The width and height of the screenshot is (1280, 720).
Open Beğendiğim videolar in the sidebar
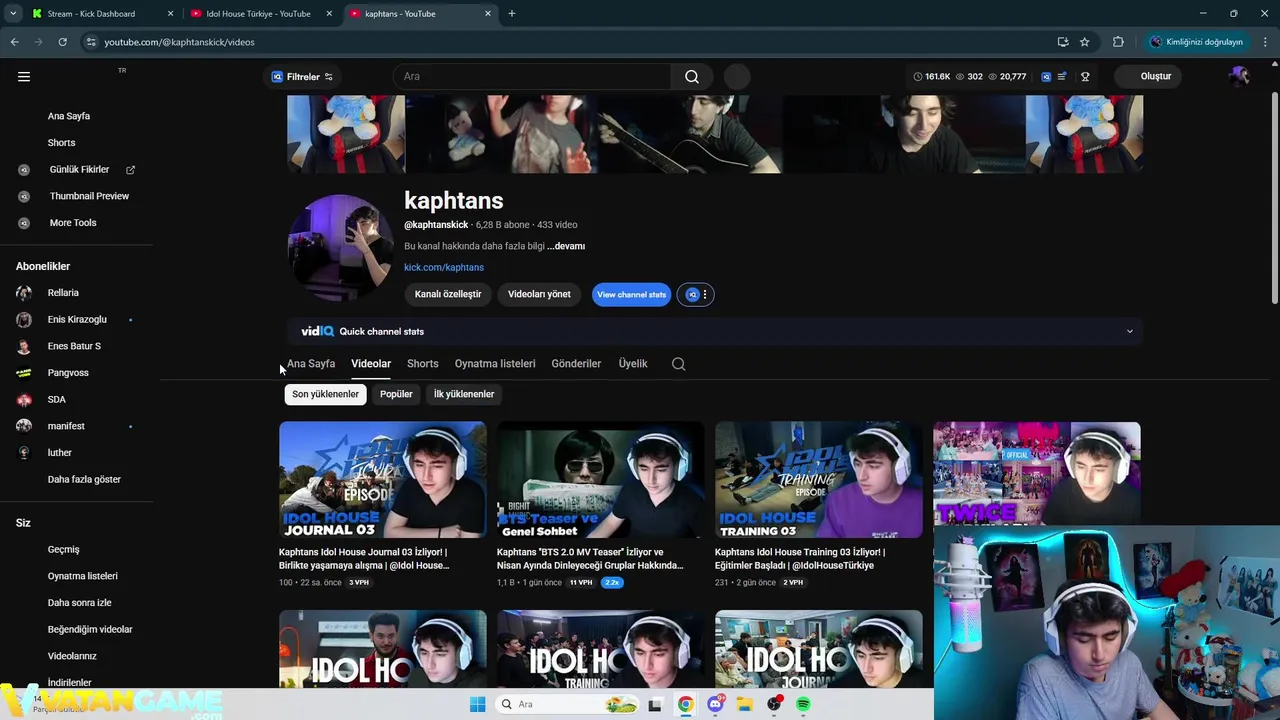click(90, 630)
